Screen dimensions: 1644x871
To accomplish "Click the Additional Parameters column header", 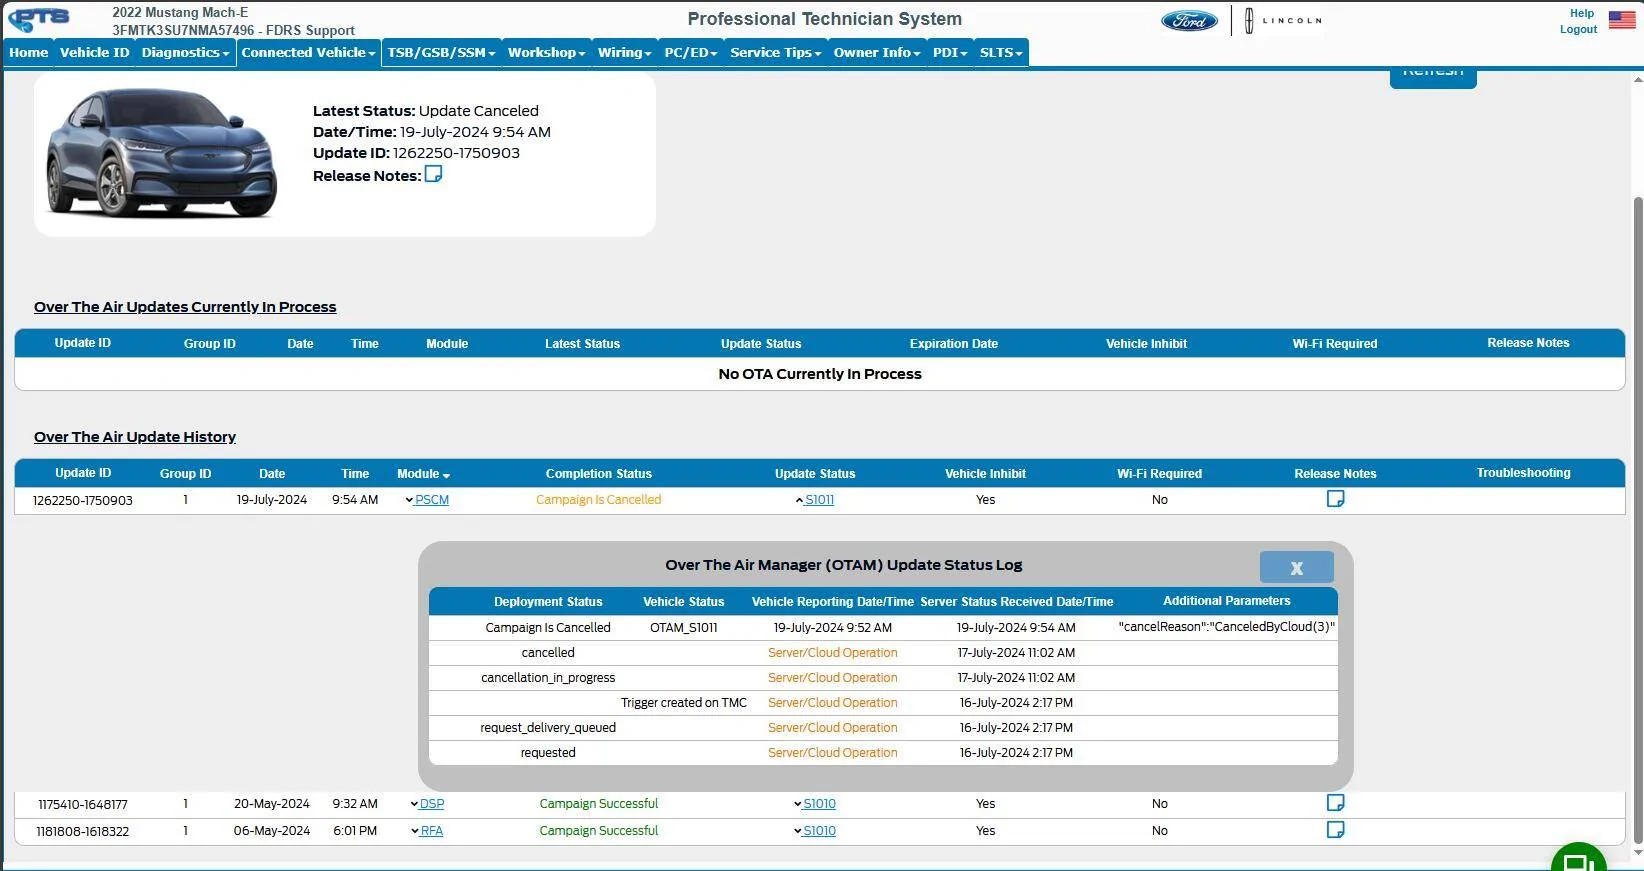I will (x=1227, y=601).
